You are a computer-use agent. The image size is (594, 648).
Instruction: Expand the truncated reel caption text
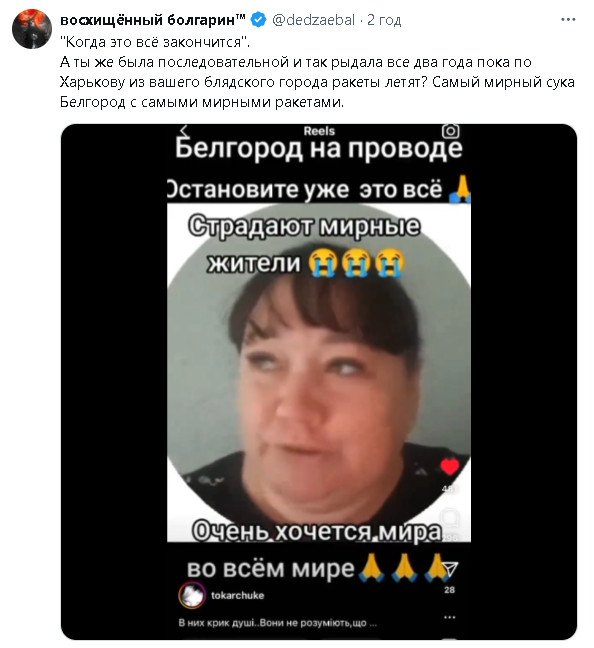click(277, 623)
